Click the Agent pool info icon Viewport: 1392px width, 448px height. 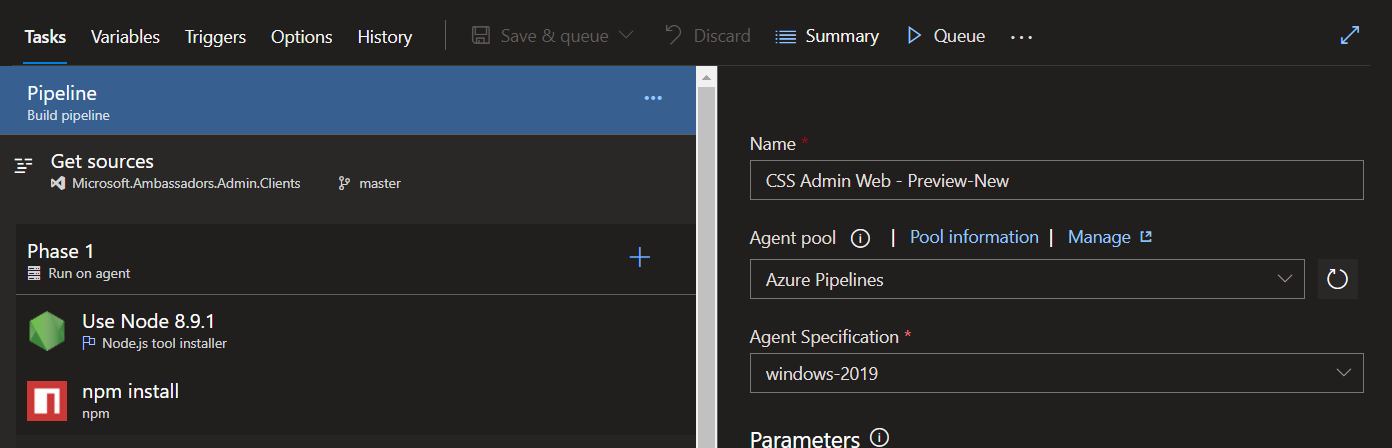click(x=858, y=238)
